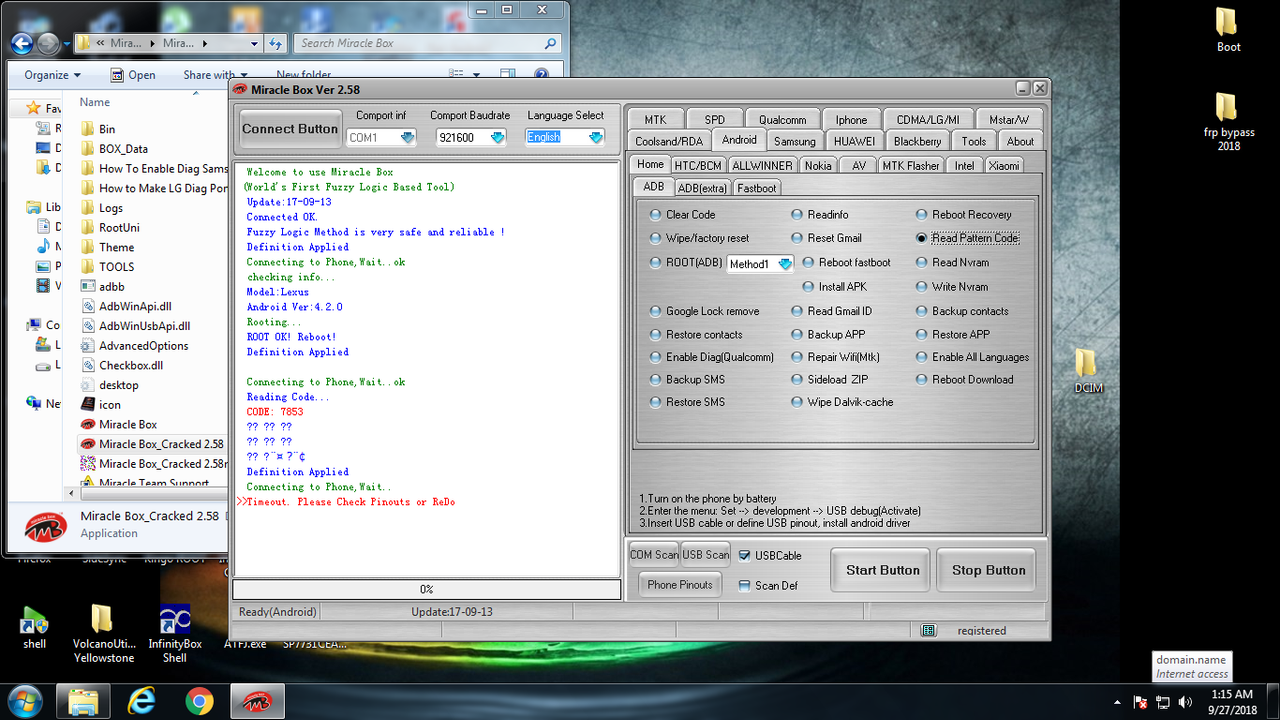Click the status bar icon beside registered

click(928, 630)
